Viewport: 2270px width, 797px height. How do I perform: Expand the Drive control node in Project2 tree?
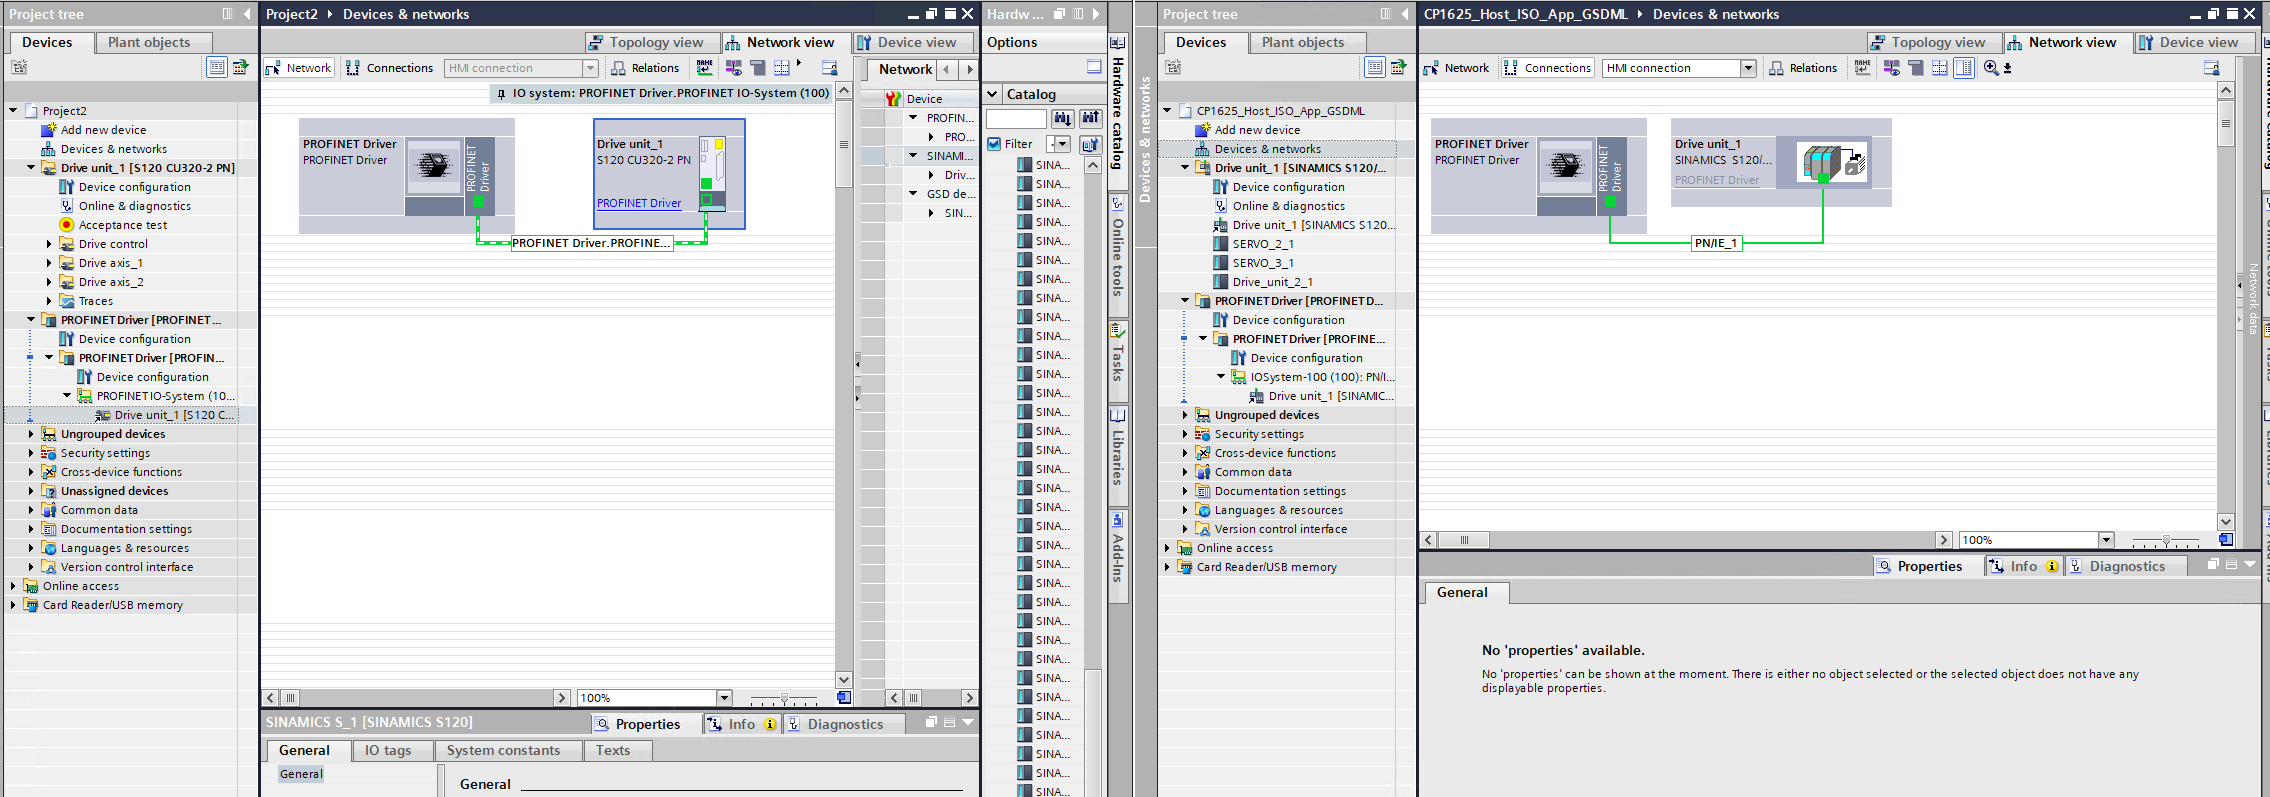coord(49,244)
